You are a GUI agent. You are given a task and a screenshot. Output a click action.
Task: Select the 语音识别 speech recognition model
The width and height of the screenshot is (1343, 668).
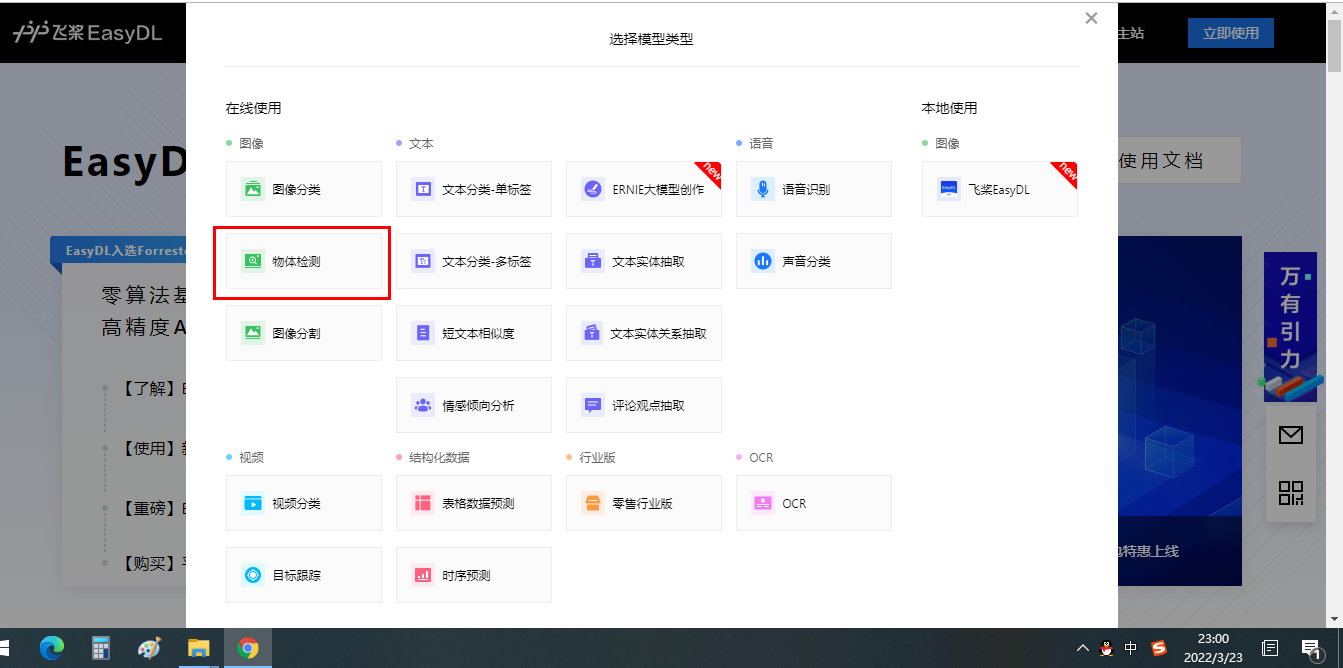tap(813, 189)
